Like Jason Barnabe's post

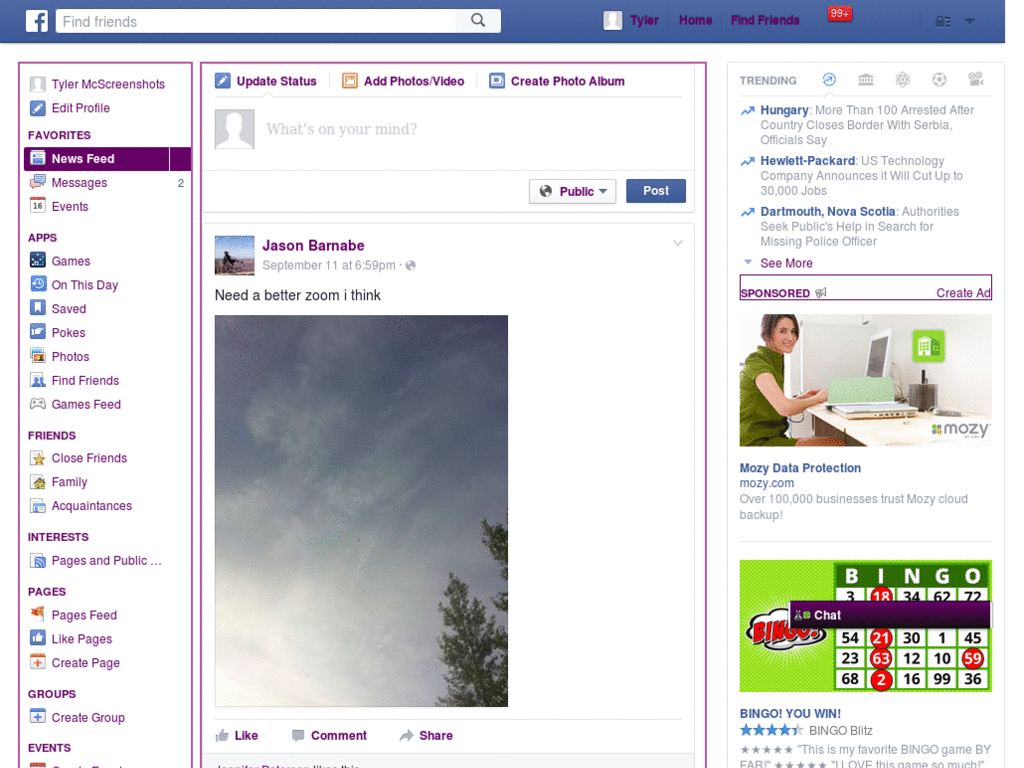click(x=237, y=735)
